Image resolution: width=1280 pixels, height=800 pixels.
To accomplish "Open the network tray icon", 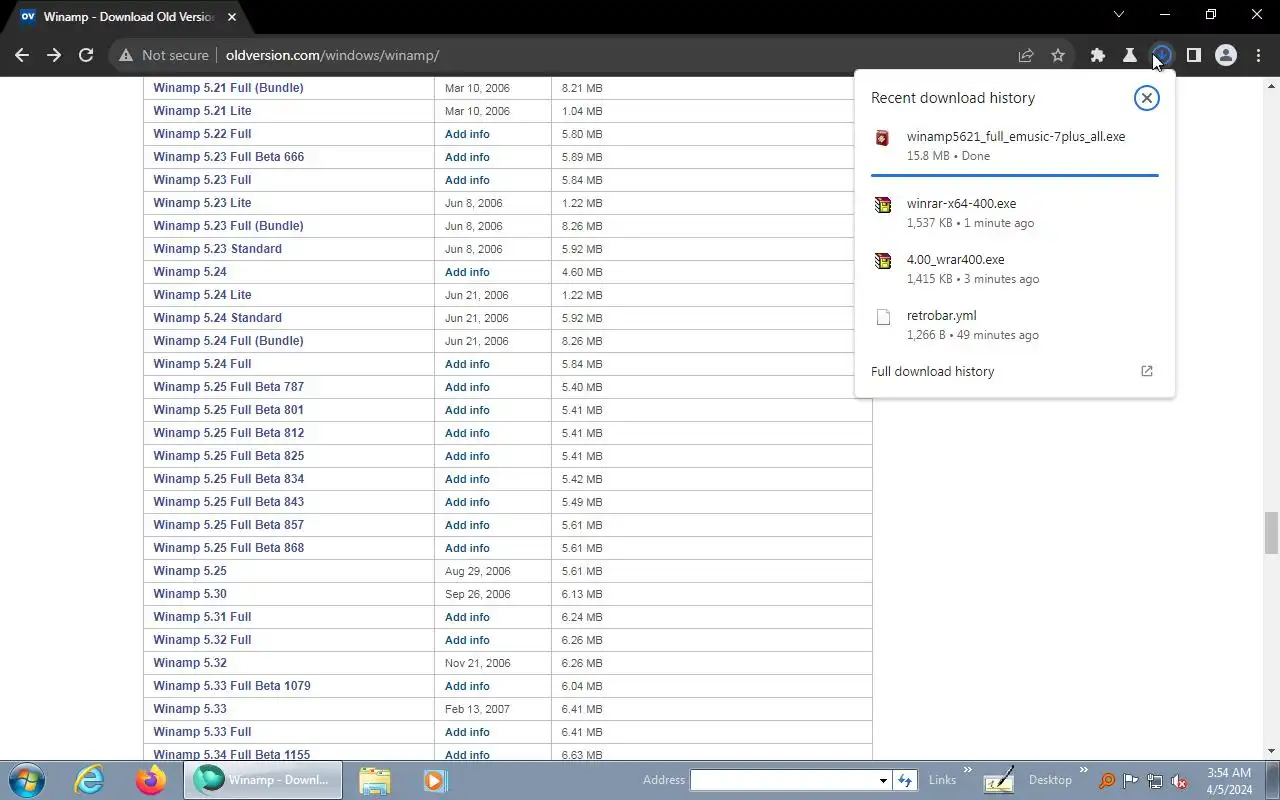I will pos(1155,781).
